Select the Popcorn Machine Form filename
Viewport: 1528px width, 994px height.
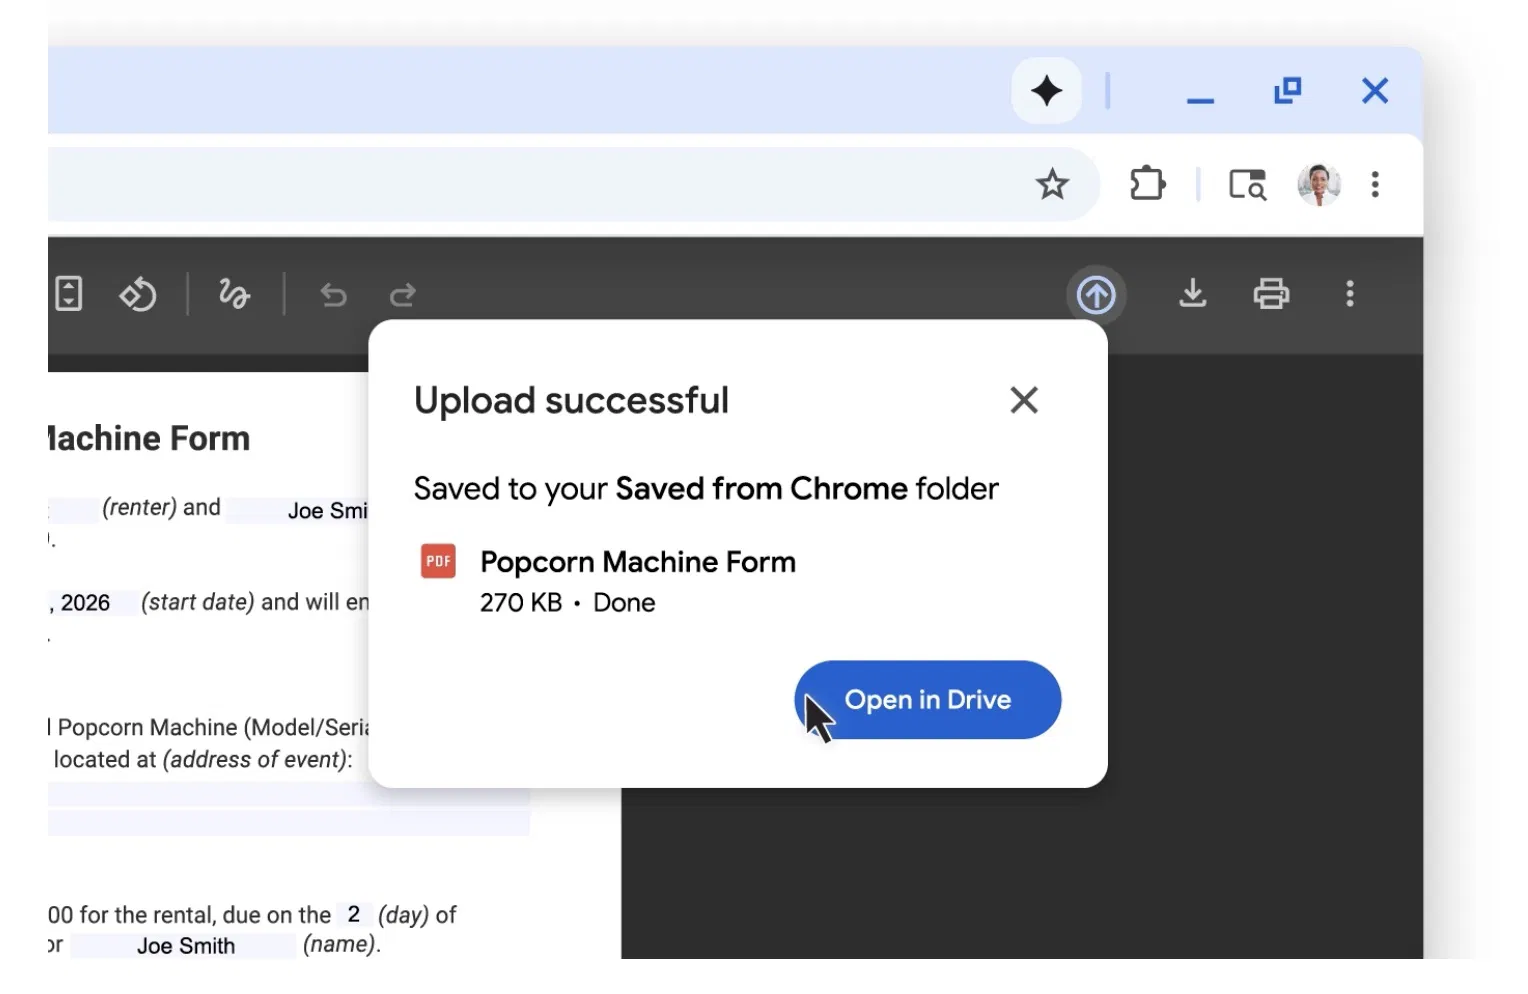[637, 561]
